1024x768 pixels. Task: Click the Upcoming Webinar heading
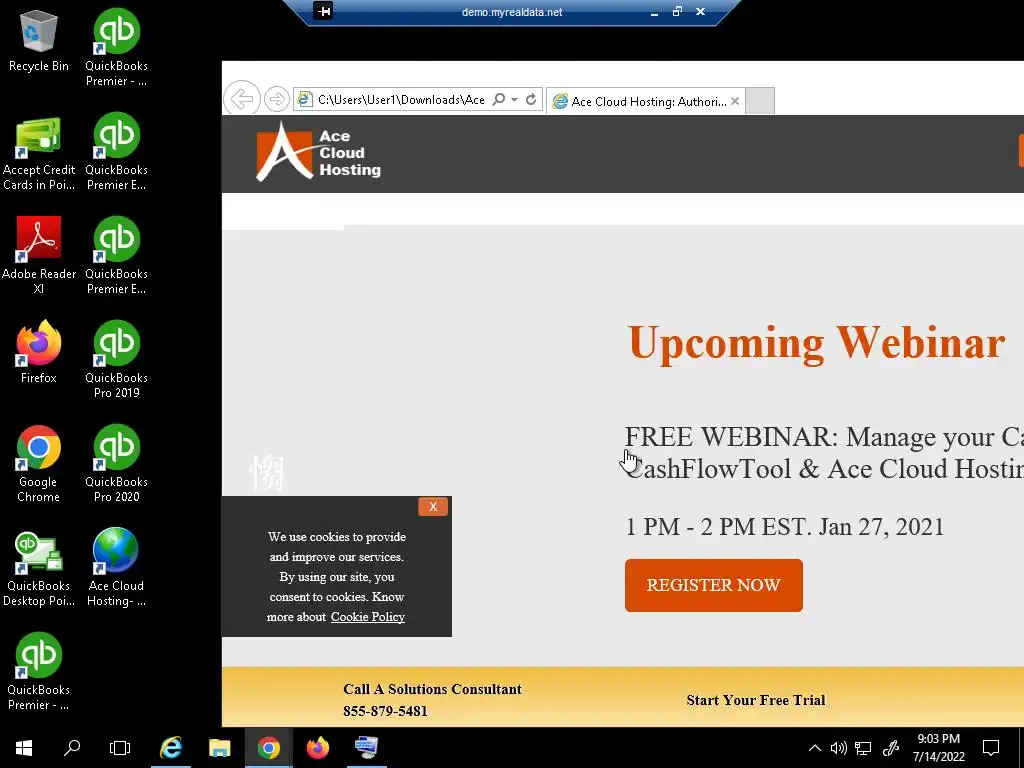[816, 343]
